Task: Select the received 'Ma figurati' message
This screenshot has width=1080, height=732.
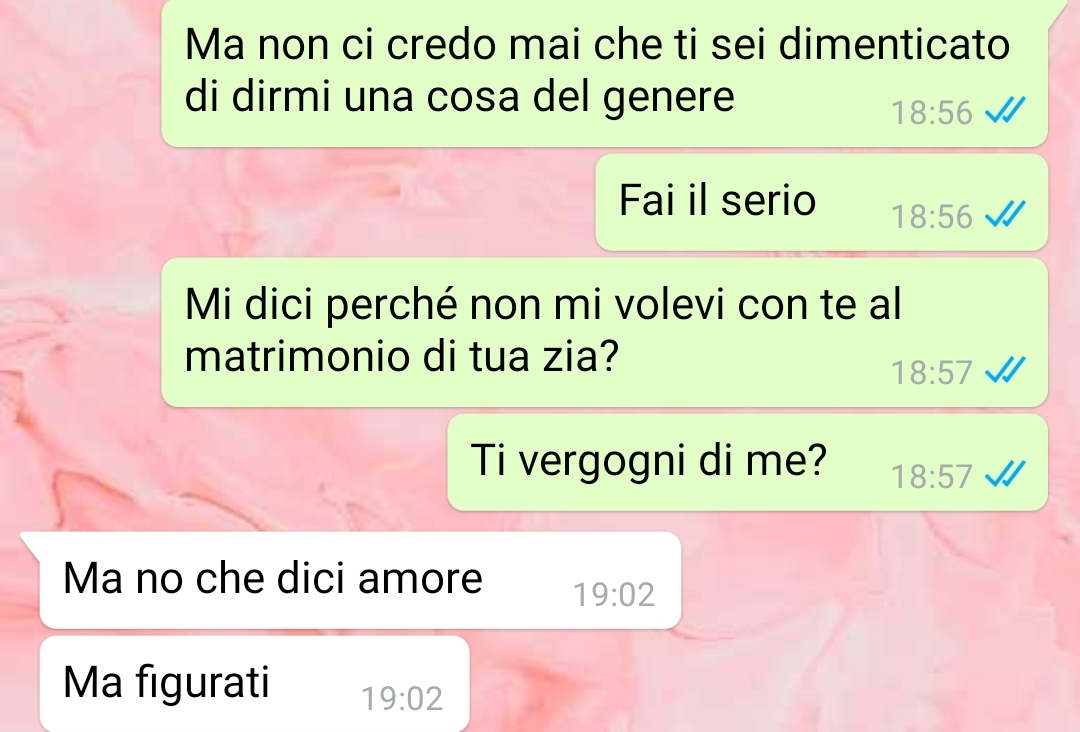Action: pos(254,684)
